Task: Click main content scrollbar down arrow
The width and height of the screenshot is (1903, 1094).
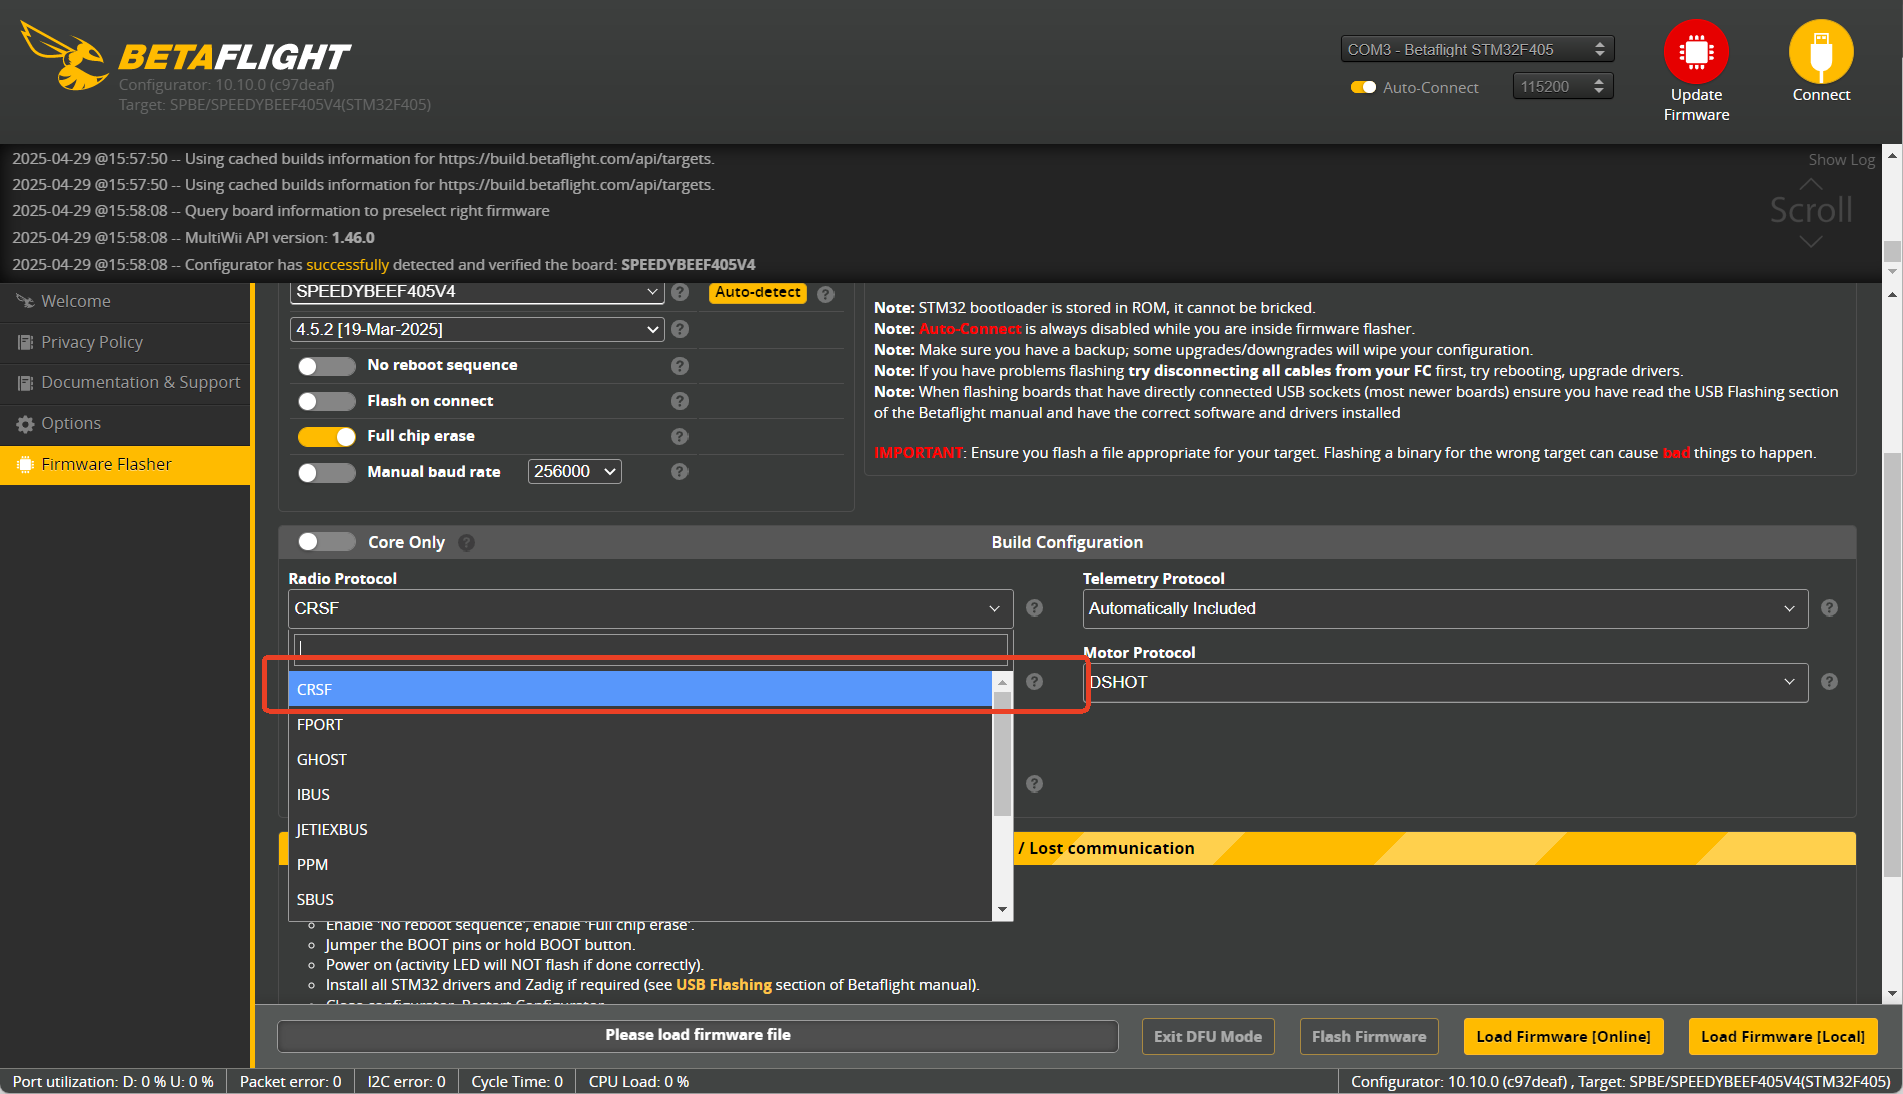Action: 1891,993
